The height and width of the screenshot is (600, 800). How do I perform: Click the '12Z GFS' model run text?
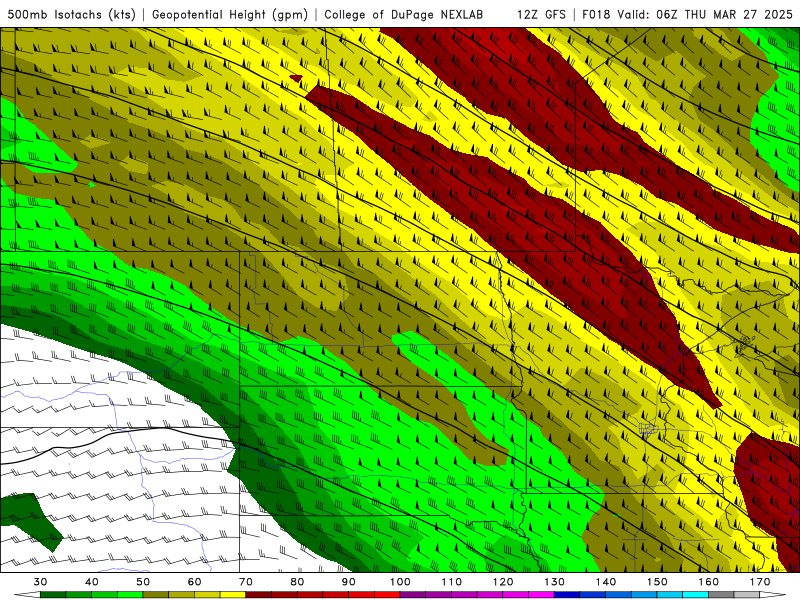pos(541,14)
